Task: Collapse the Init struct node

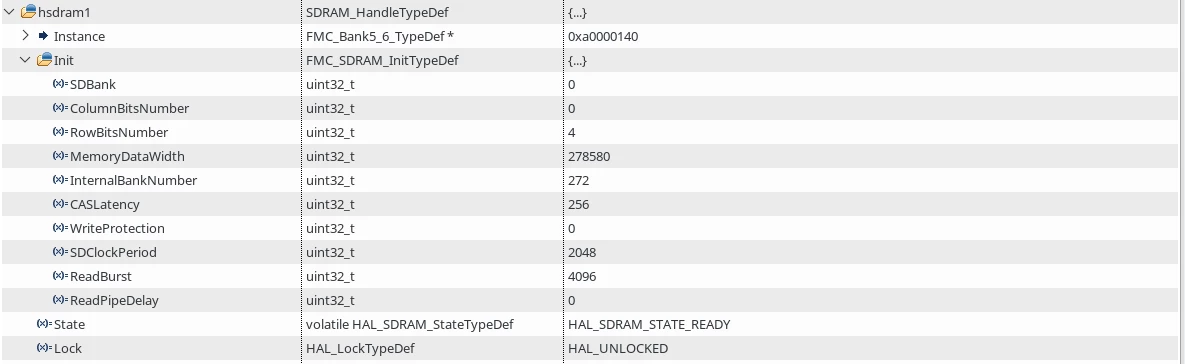Action: pos(25,60)
